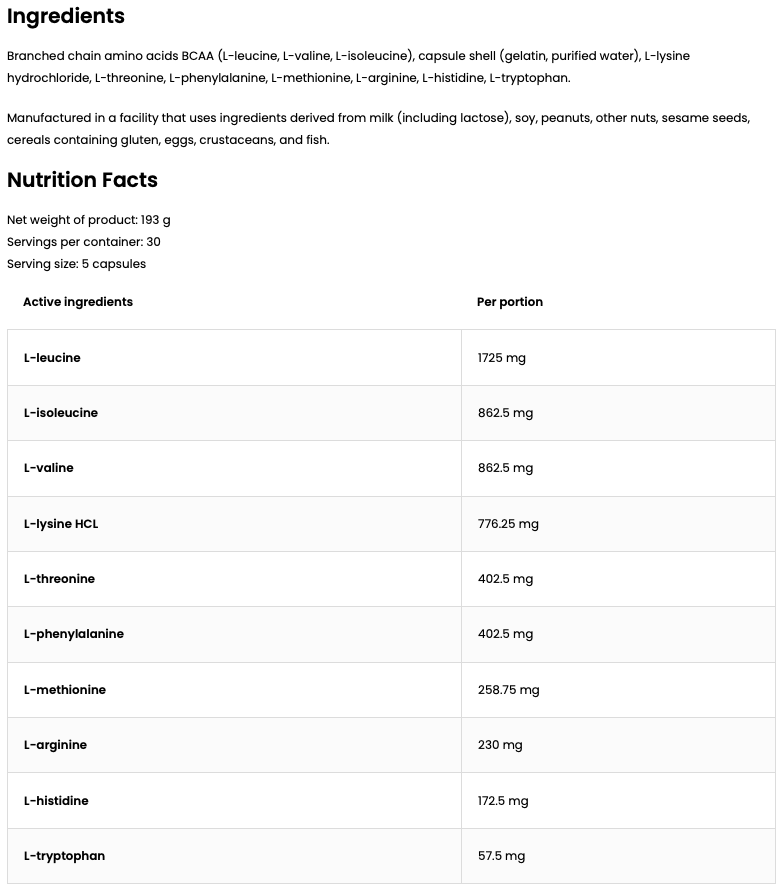Click the Ingredients heading

click(x=66, y=16)
